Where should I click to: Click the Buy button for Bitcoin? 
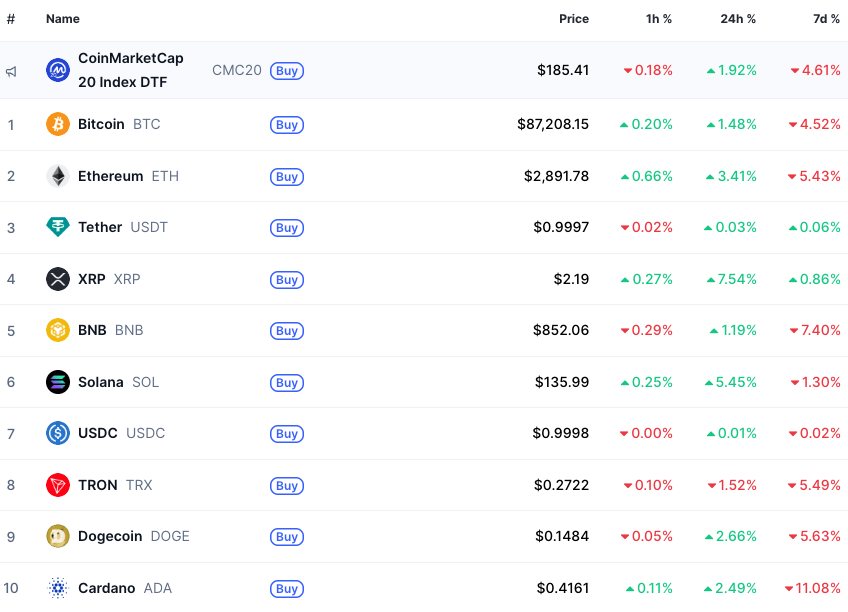[x=287, y=124]
